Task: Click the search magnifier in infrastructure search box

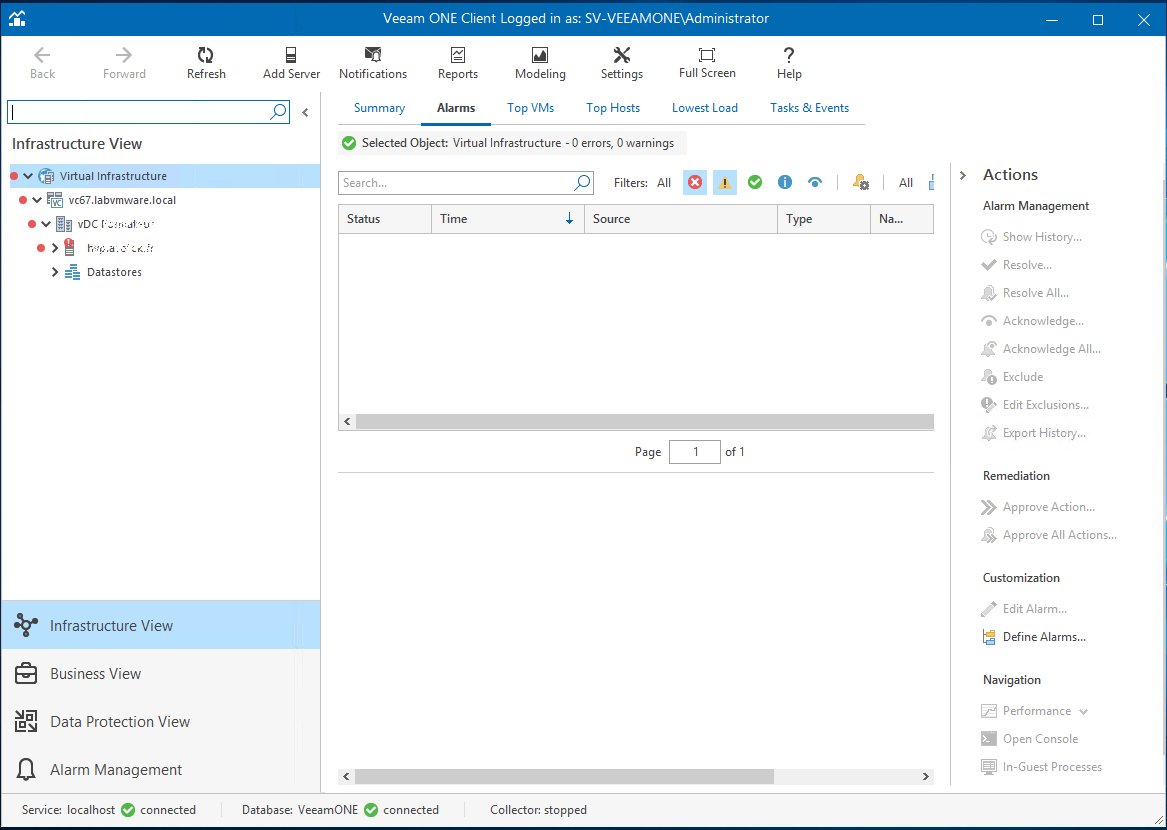Action: click(278, 112)
